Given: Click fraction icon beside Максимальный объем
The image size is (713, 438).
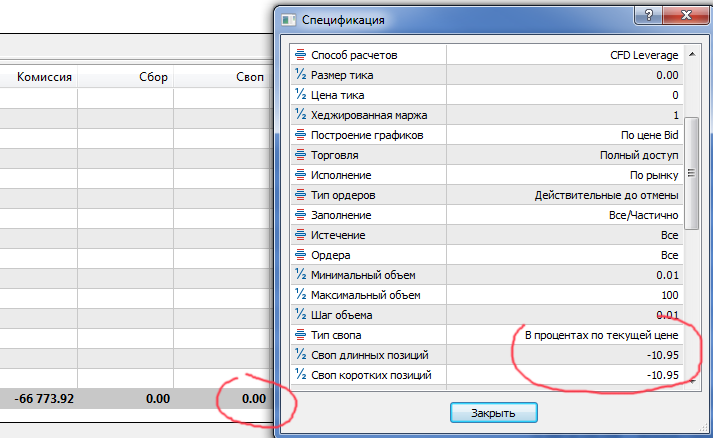Looking at the screenshot, I should tap(300, 295).
